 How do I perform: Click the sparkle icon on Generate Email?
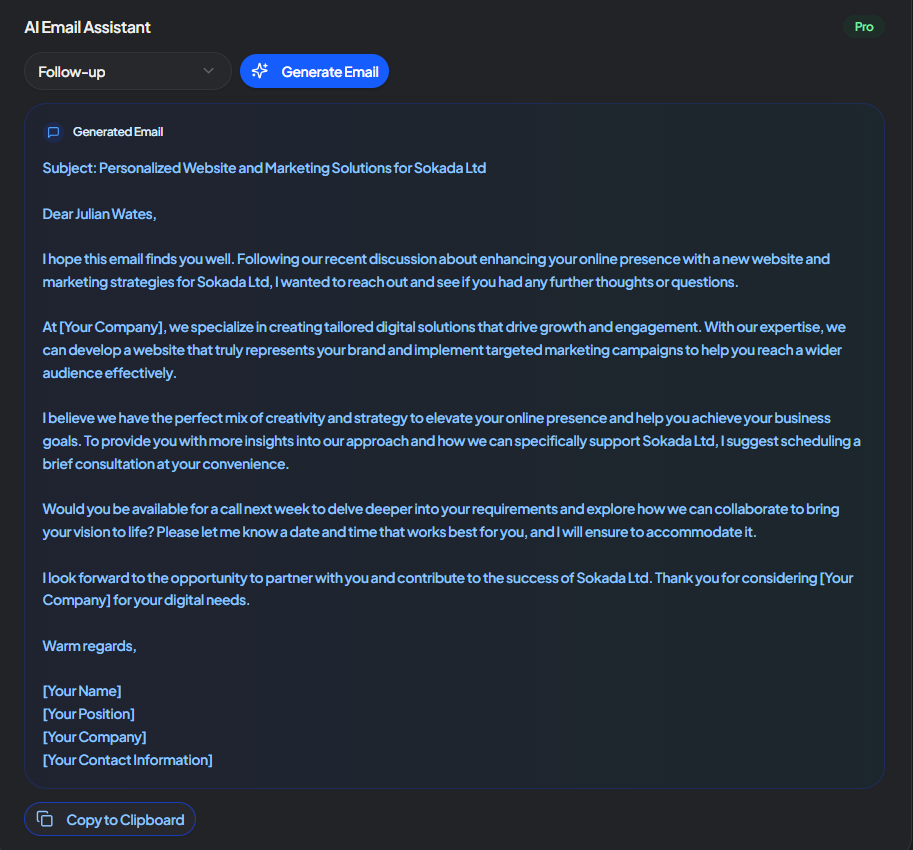pos(260,71)
